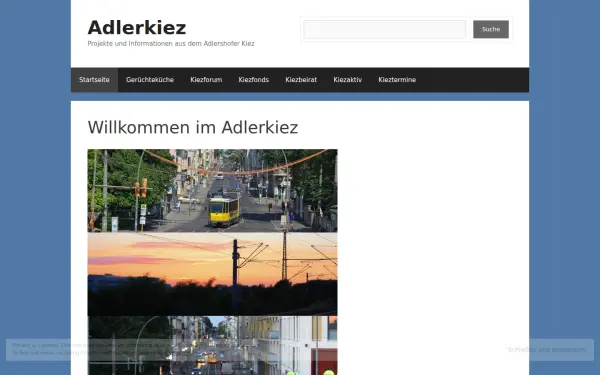600x375 pixels.
Task: Navigate to Kiezbeirat
Action: [301, 80]
